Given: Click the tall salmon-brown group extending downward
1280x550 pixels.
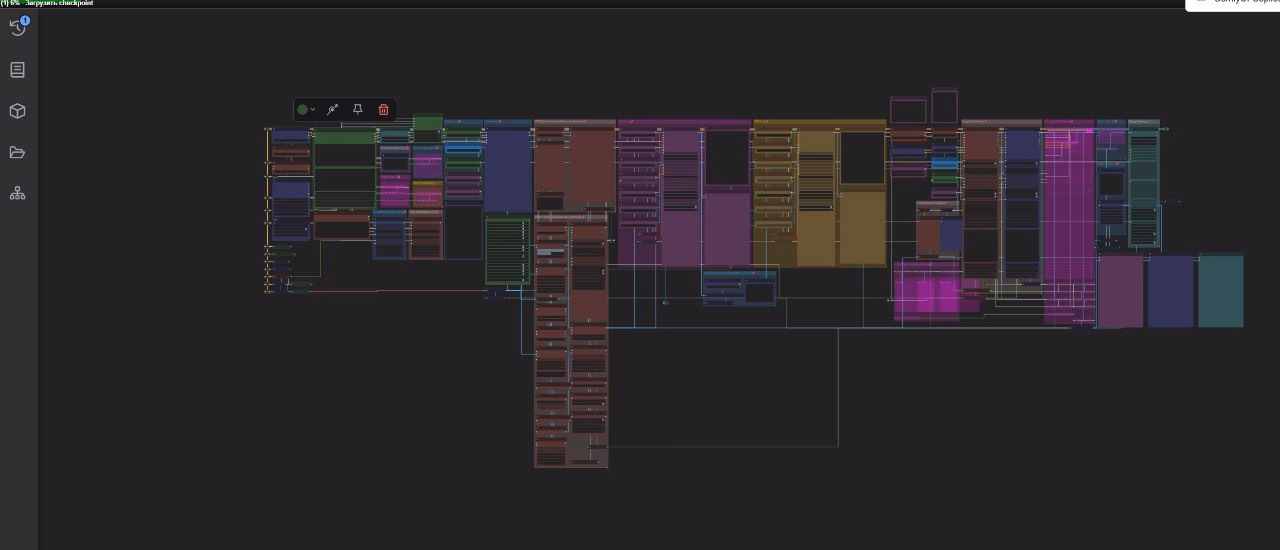Looking at the screenshot, I should point(571,340).
